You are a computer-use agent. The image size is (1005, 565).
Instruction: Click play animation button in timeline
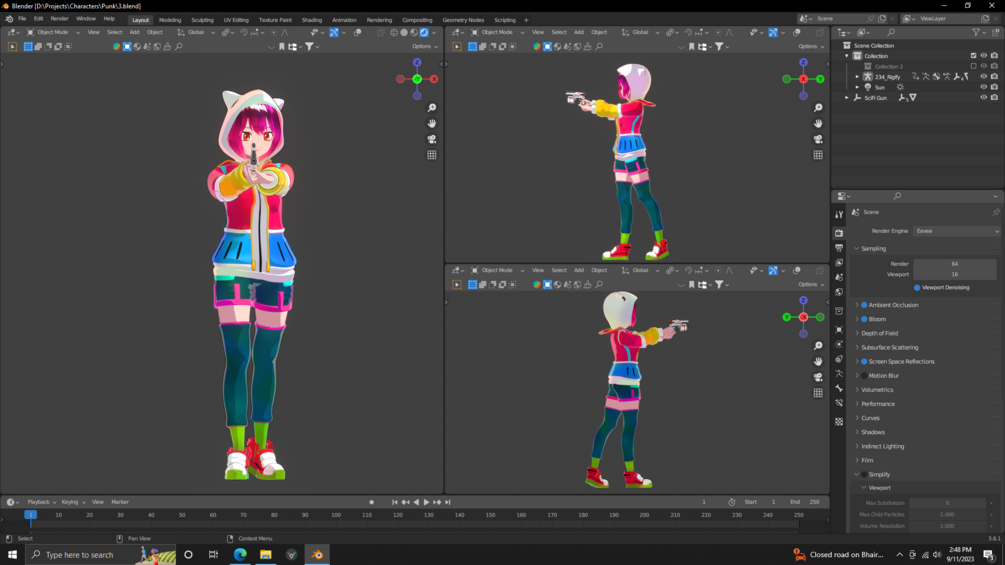point(426,502)
